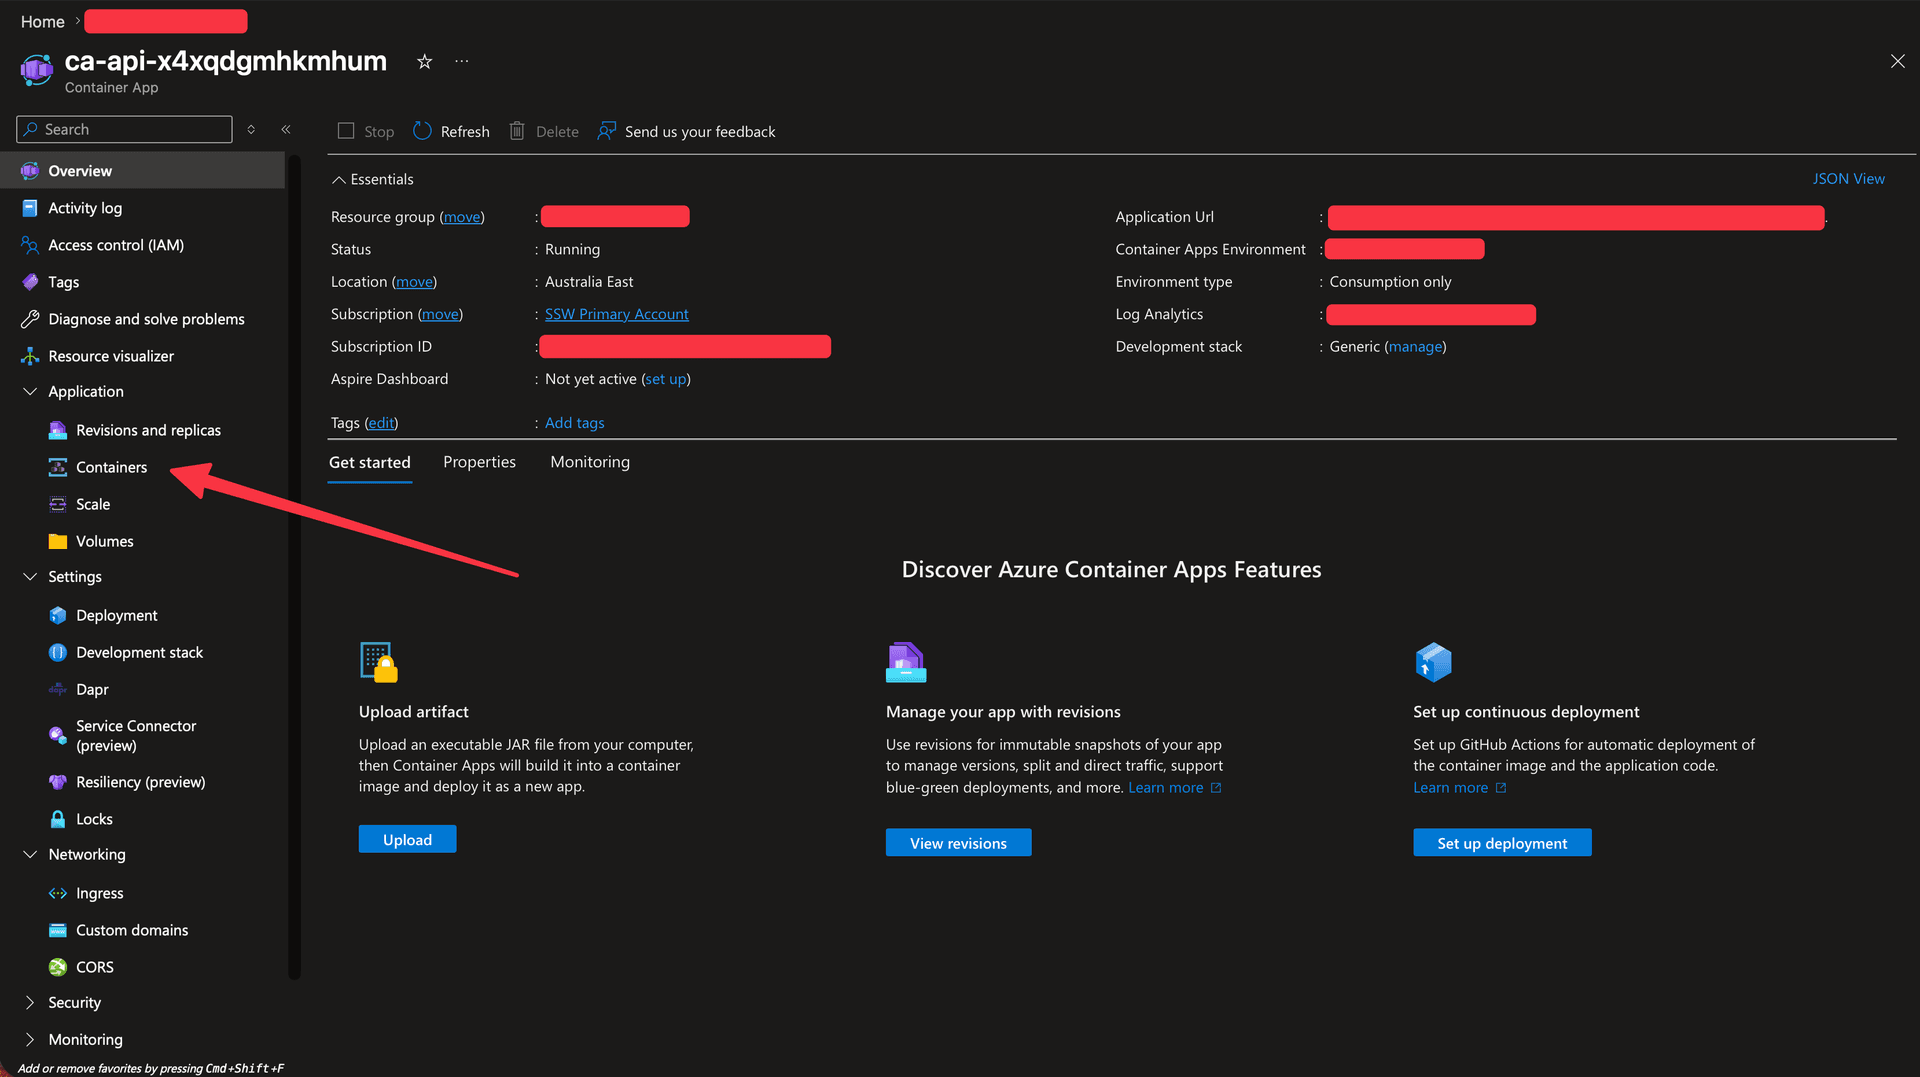Click the continuous deployment feature icon
This screenshot has height=1077, width=1920.
coord(1433,662)
